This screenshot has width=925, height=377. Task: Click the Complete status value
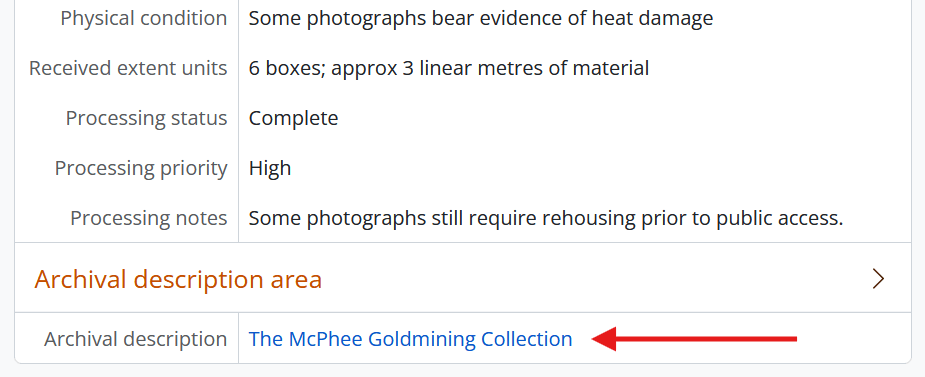(294, 119)
